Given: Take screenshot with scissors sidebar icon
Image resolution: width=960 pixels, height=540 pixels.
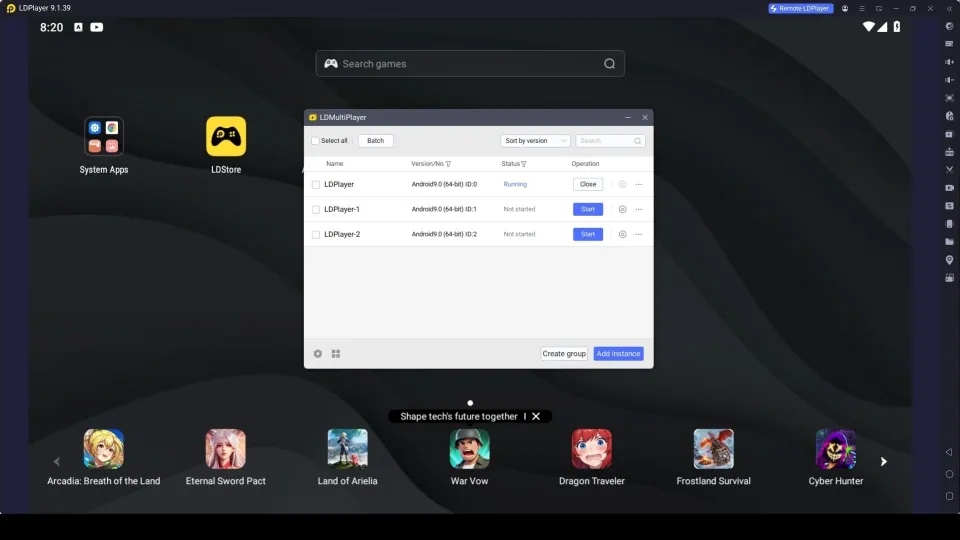Looking at the screenshot, I should pyautogui.click(x=949, y=170).
